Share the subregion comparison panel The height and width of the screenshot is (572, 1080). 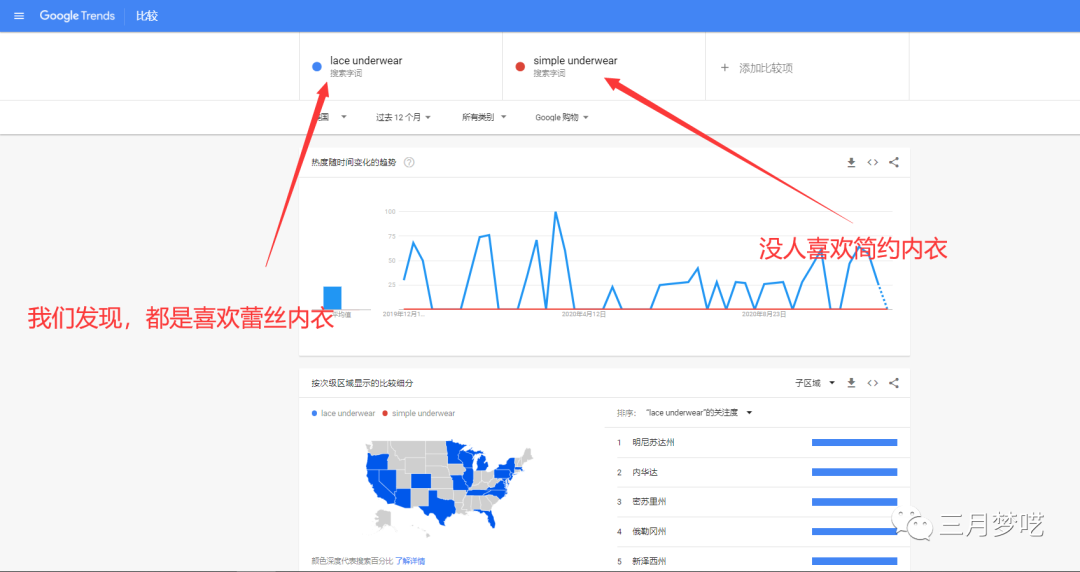pos(894,383)
